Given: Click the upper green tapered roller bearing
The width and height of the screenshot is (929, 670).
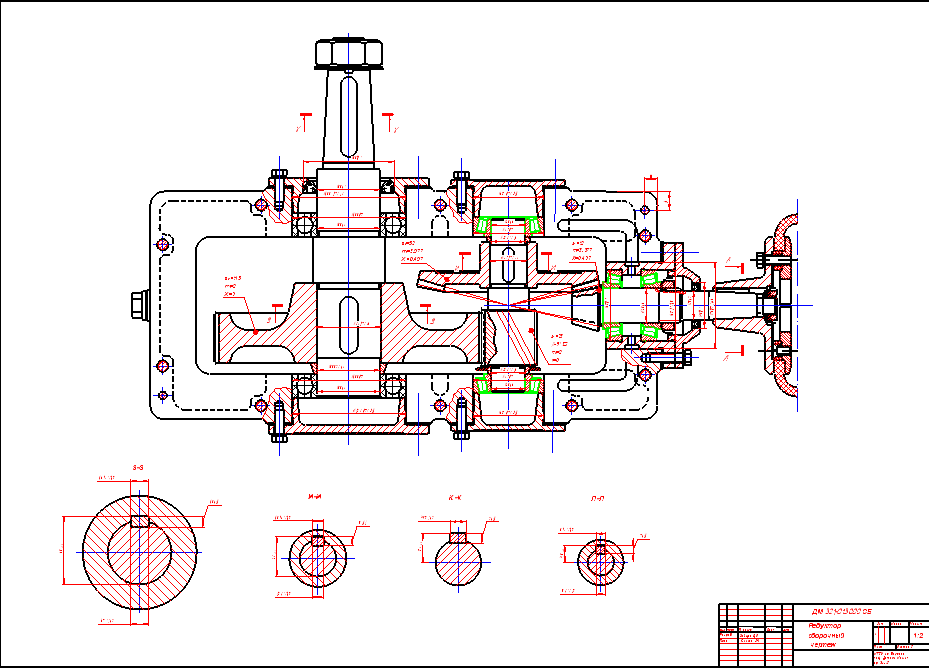Looking at the screenshot, I should click(509, 227).
